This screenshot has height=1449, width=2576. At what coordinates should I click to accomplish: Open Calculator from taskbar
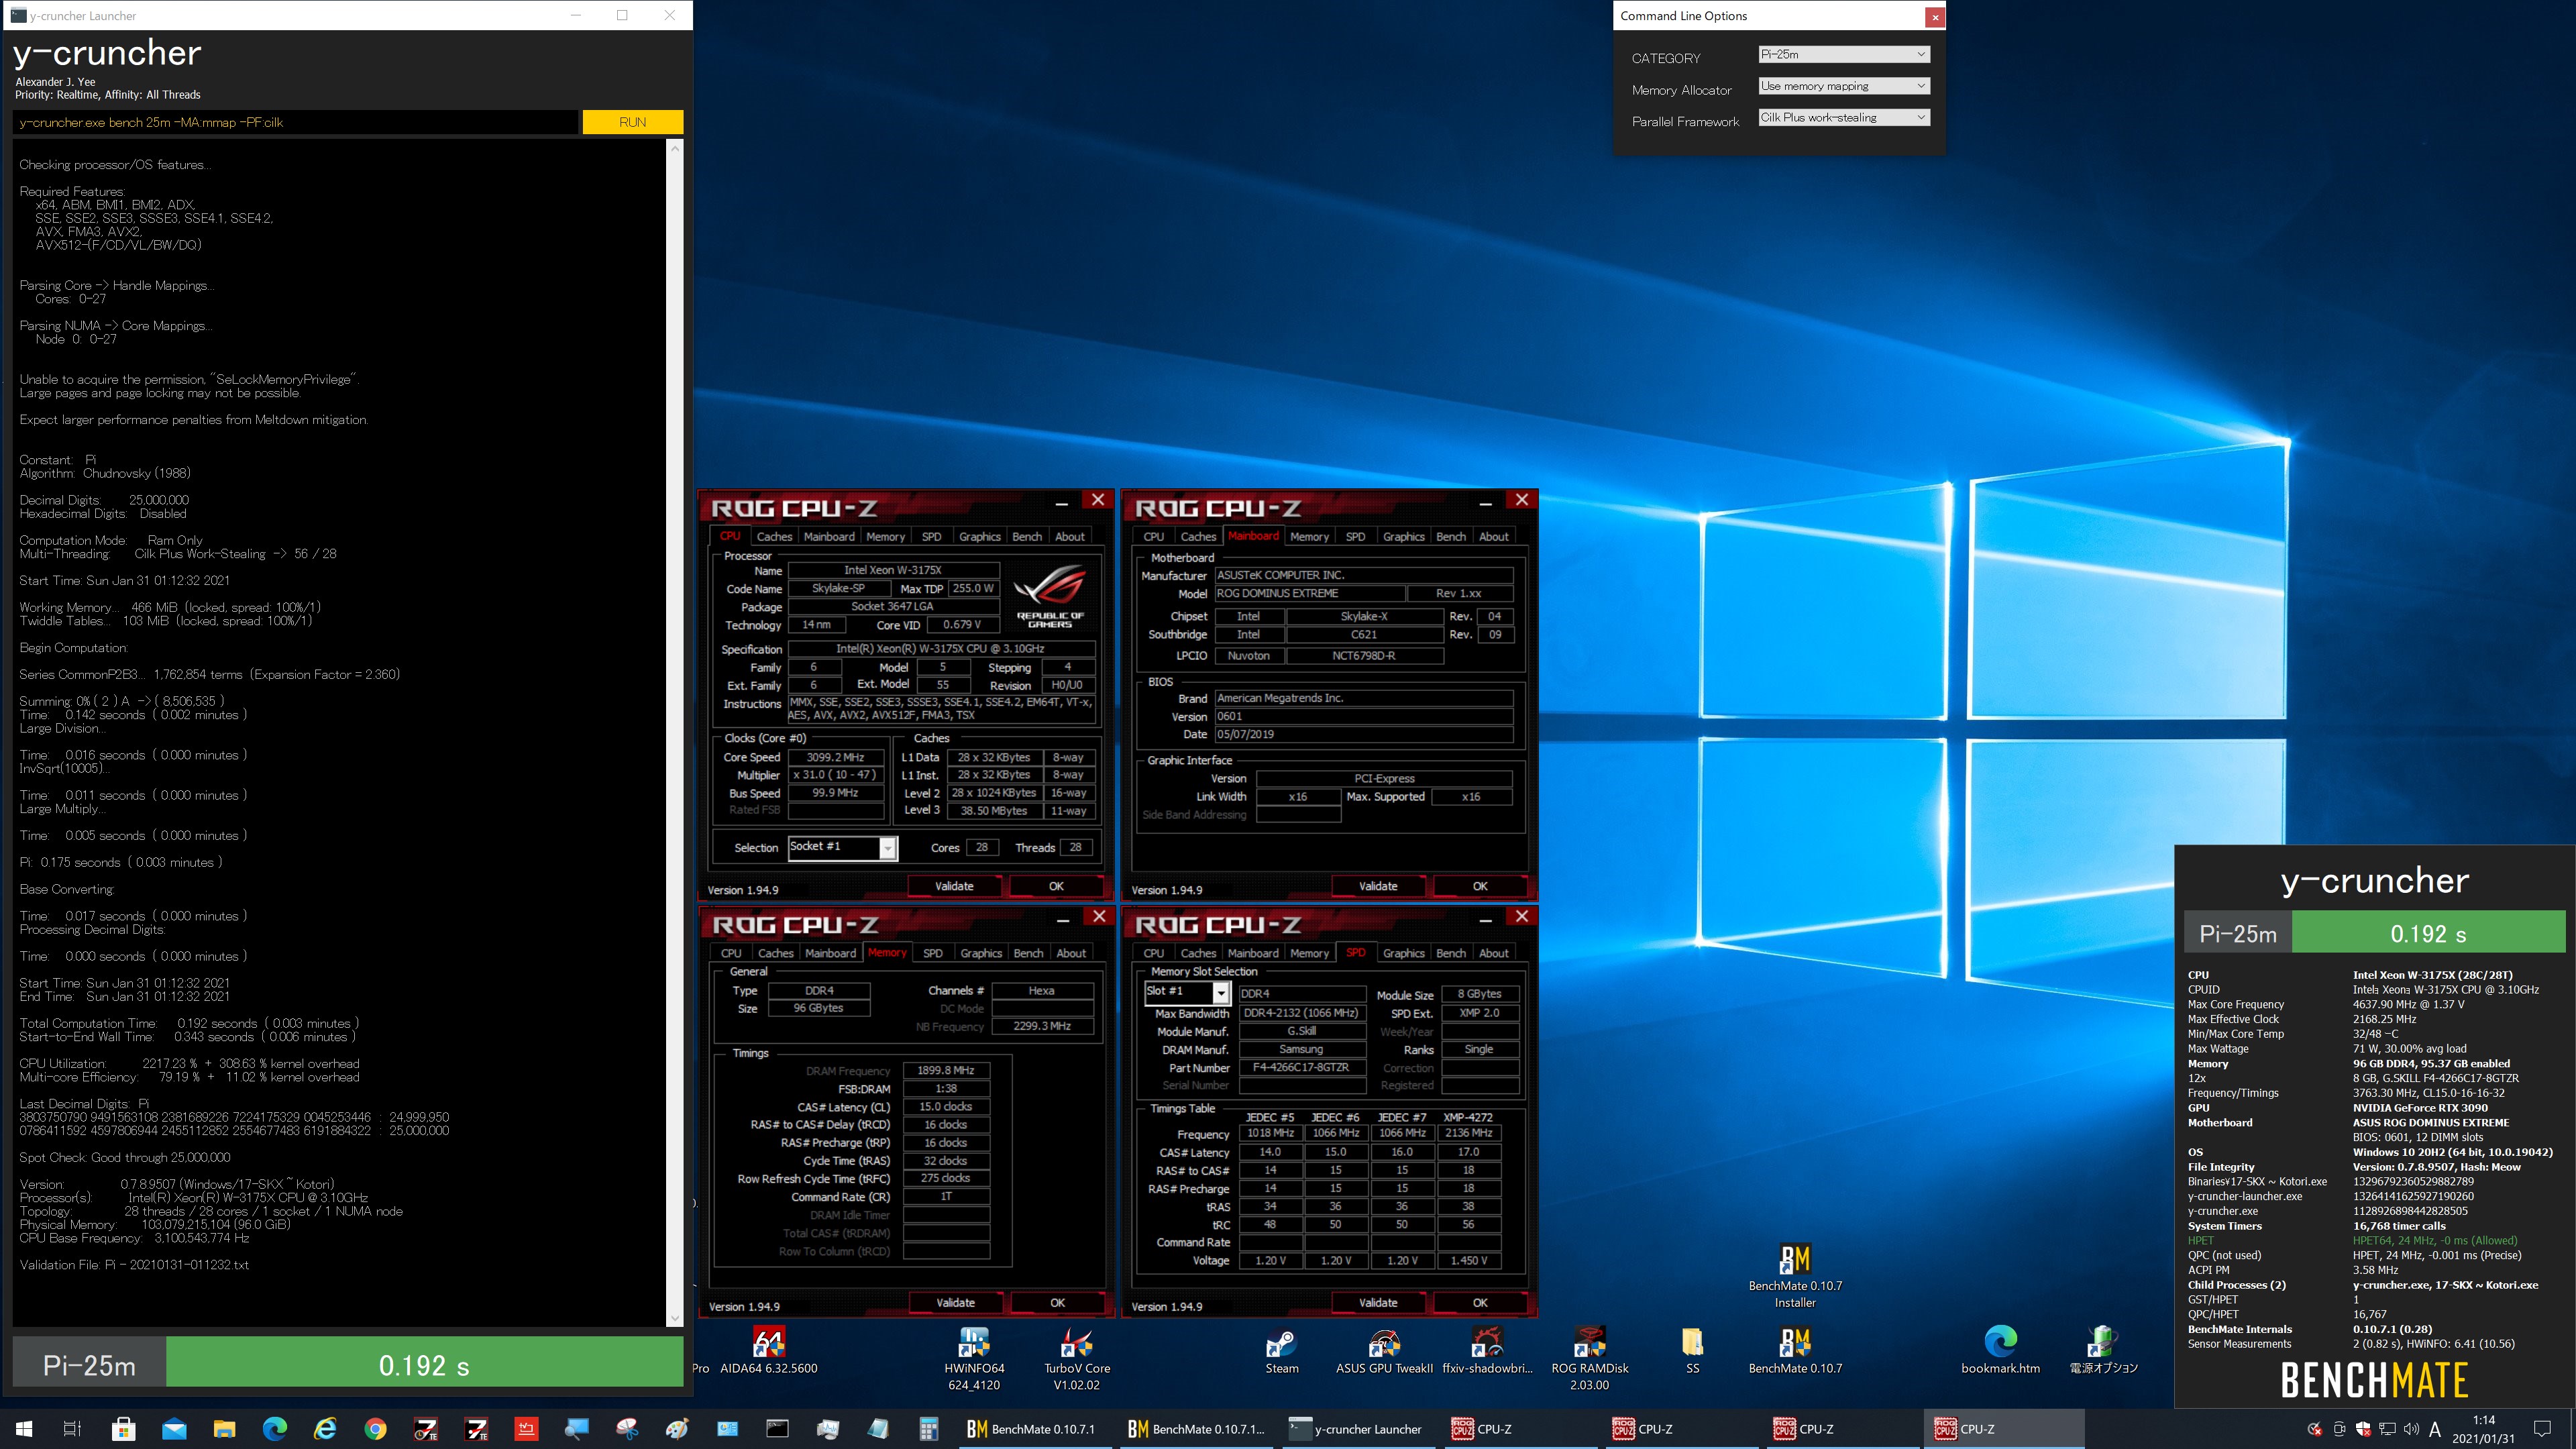929,1429
